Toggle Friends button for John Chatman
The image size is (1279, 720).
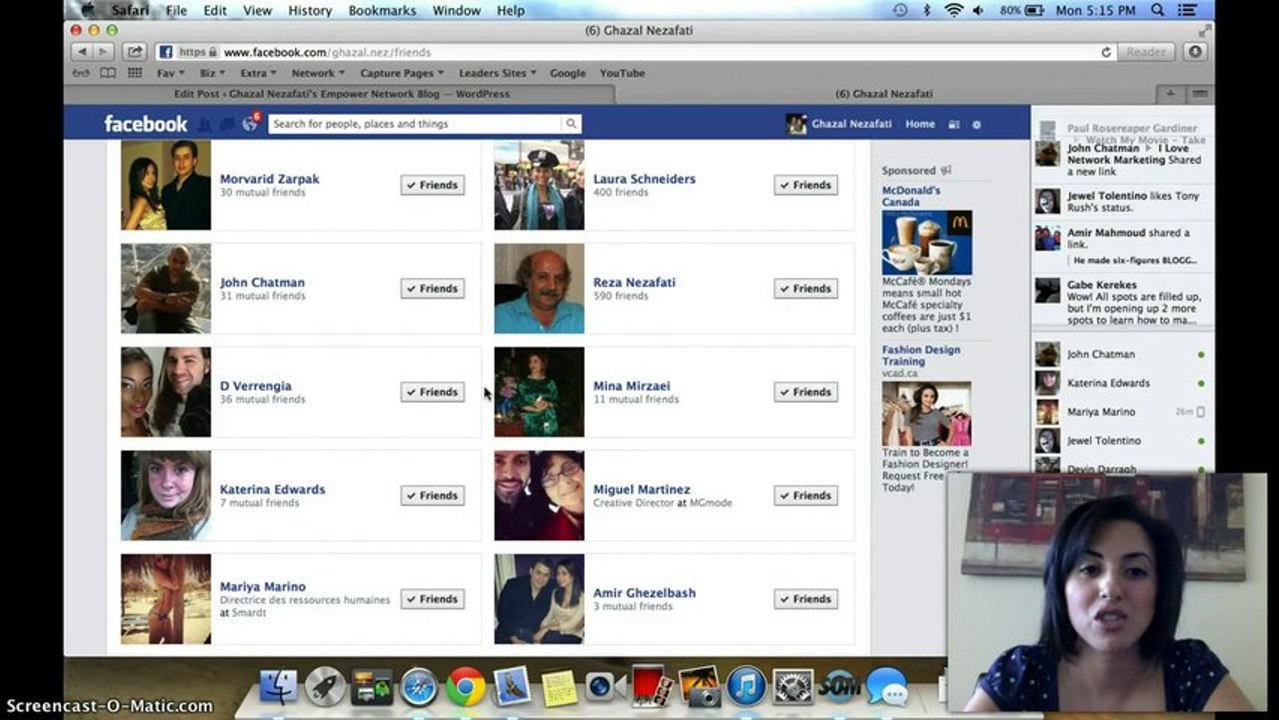click(x=433, y=288)
